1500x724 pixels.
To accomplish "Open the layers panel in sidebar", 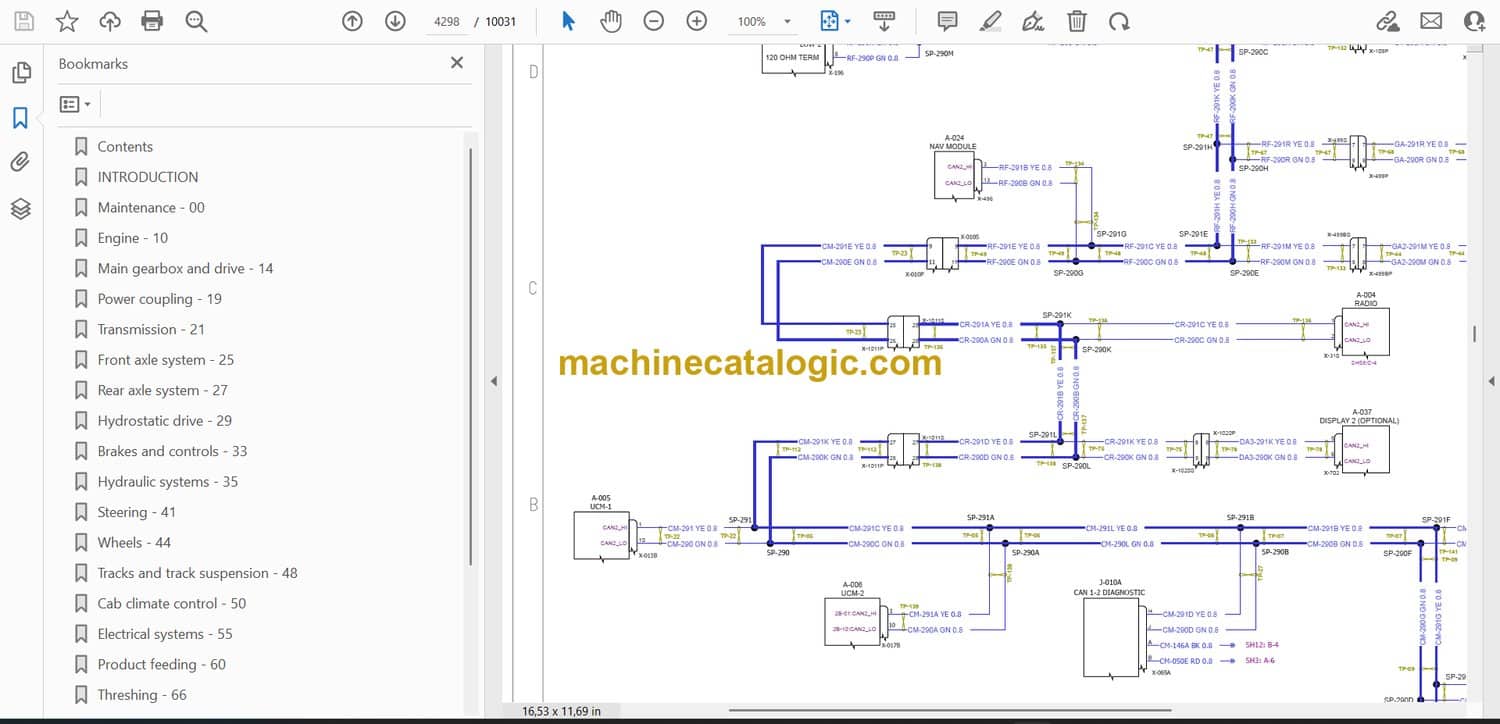I will [x=21, y=208].
